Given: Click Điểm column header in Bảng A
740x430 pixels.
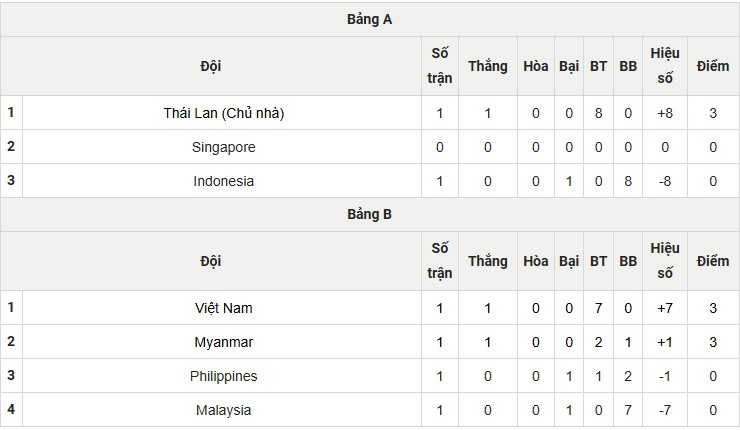Looking at the screenshot, I should [x=713, y=66].
